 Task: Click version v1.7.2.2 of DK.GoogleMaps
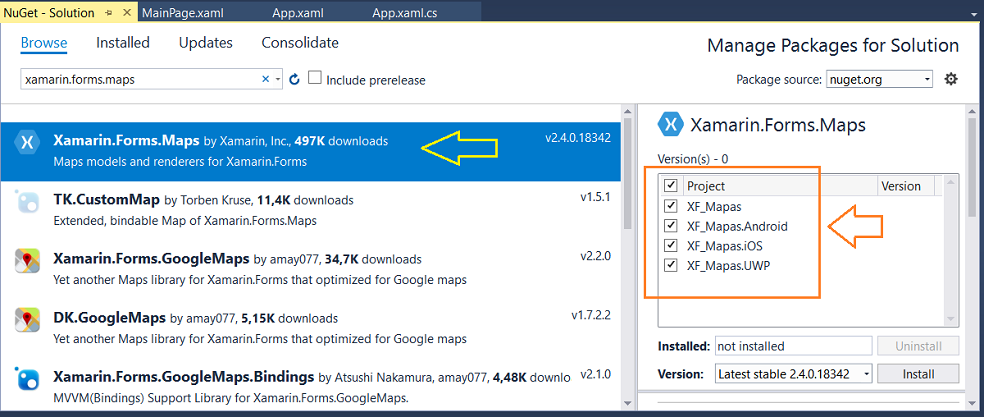point(591,314)
